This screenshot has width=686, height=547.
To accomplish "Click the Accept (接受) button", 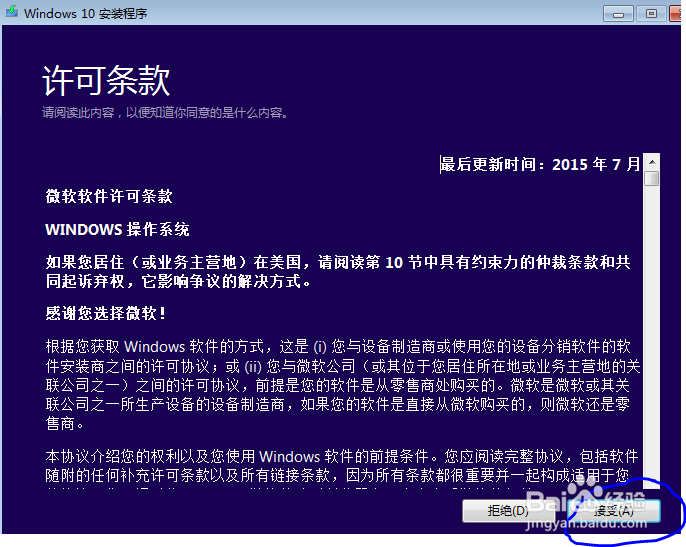I will [x=613, y=511].
